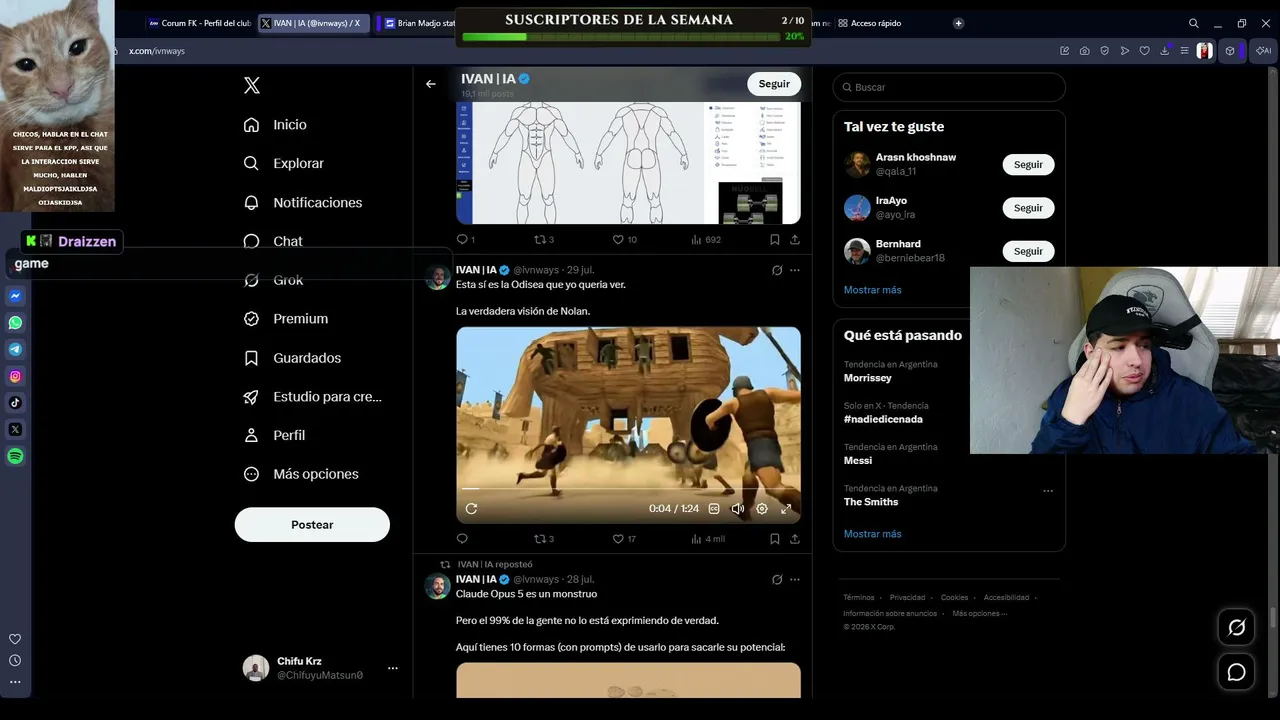Image resolution: width=1280 pixels, height=720 pixels.
Task: Follow Bernhard
Action: click(x=1028, y=251)
